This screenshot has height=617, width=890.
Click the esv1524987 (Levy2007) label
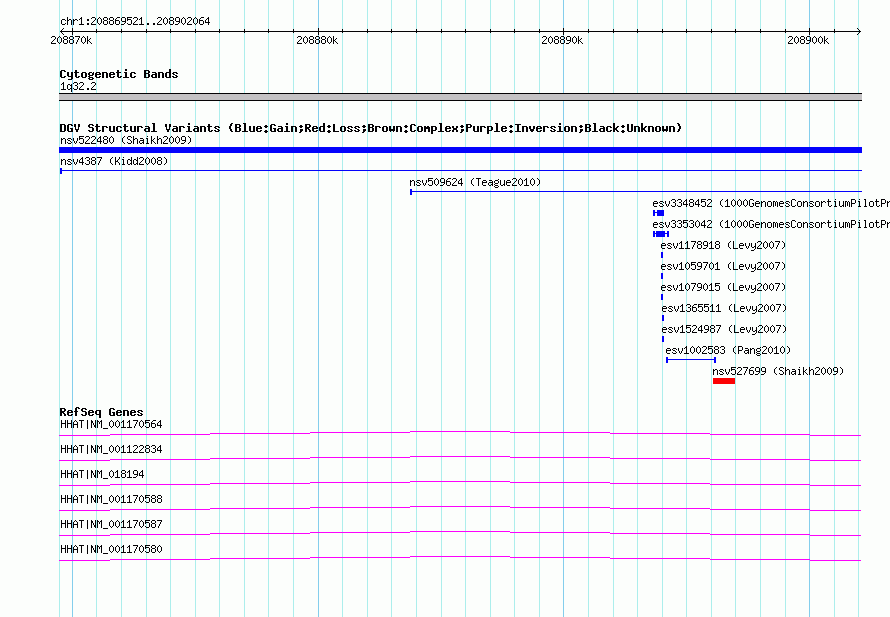[724, 329]
